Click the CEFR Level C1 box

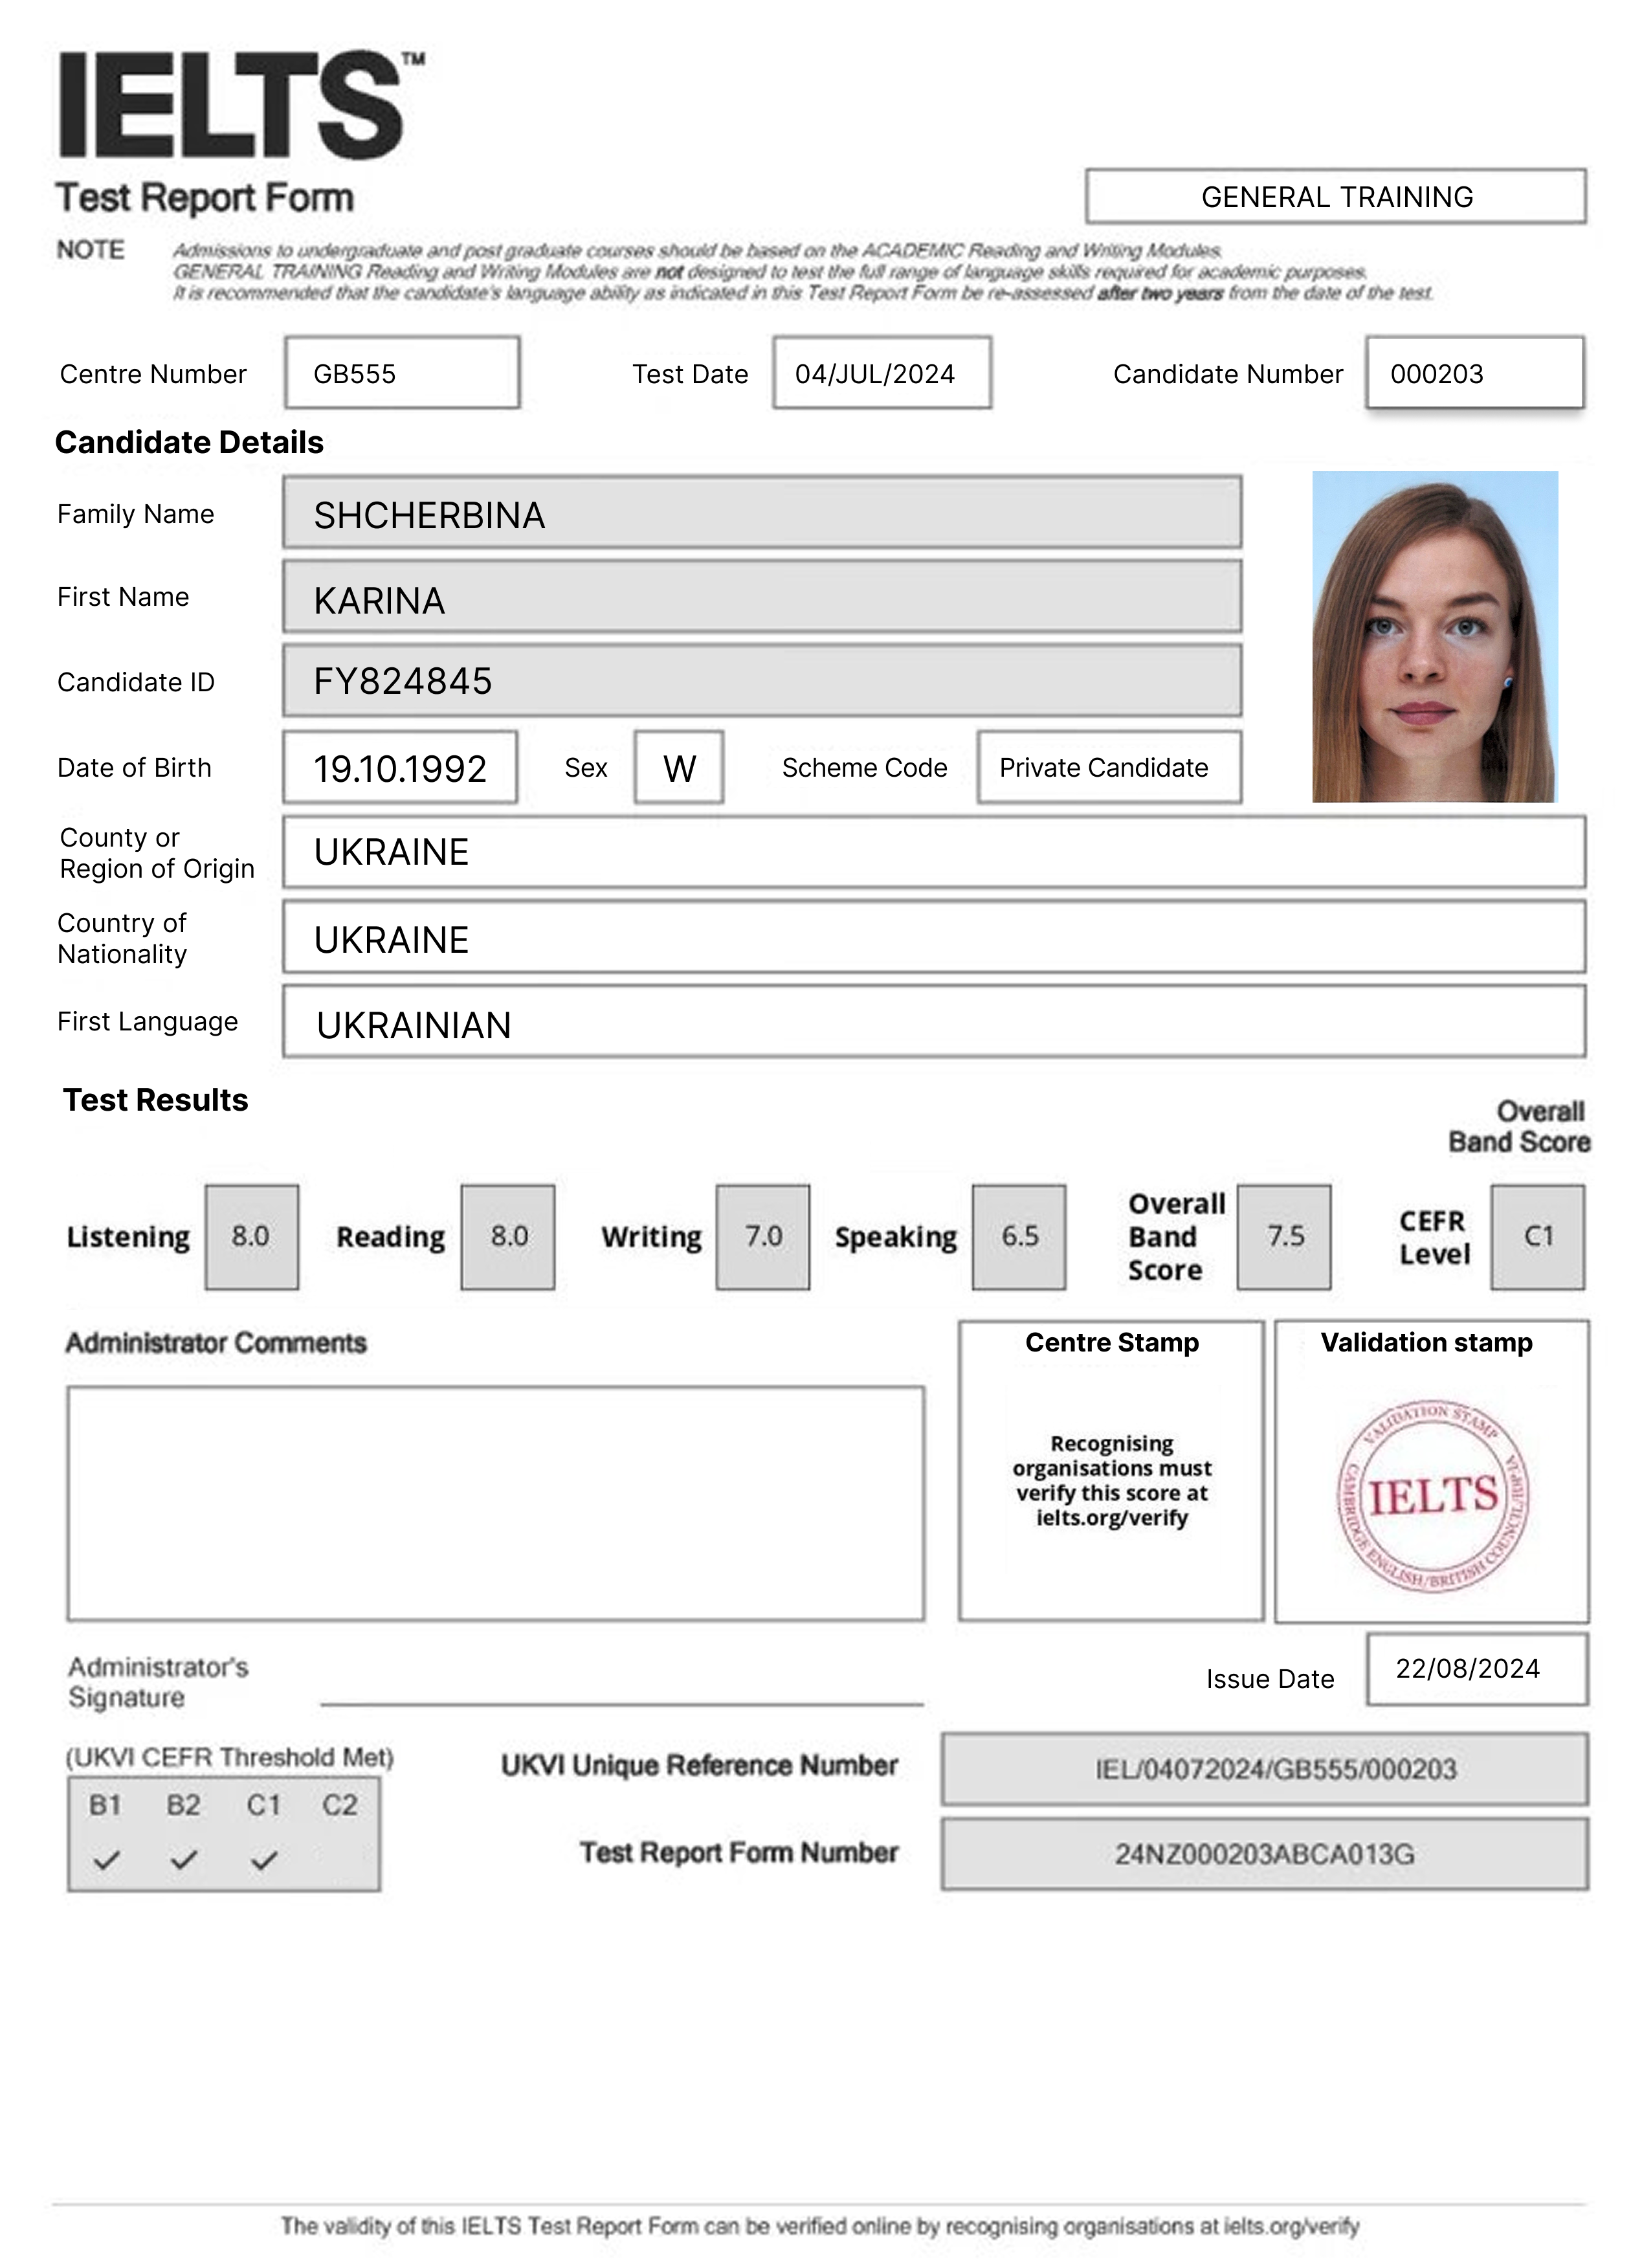(x=1537, y=1237)
